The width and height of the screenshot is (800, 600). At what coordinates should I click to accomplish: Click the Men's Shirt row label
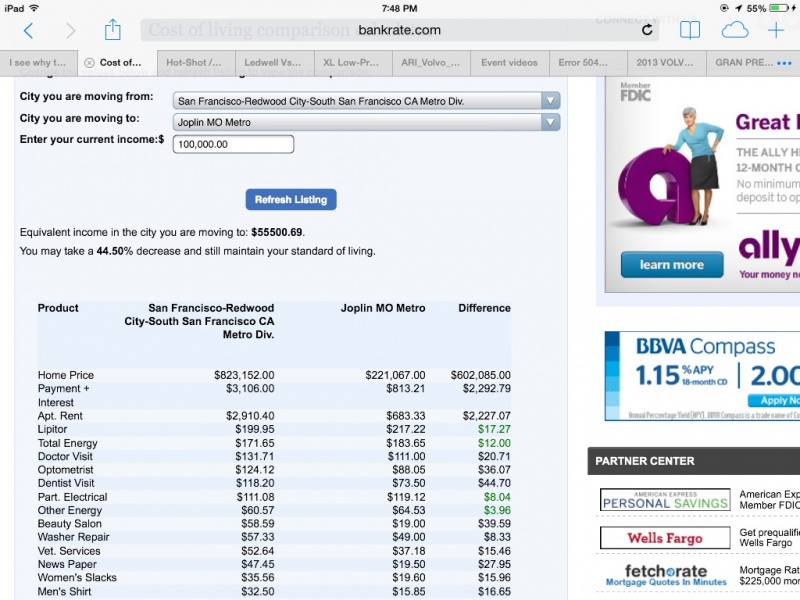[x=64, y=591]
